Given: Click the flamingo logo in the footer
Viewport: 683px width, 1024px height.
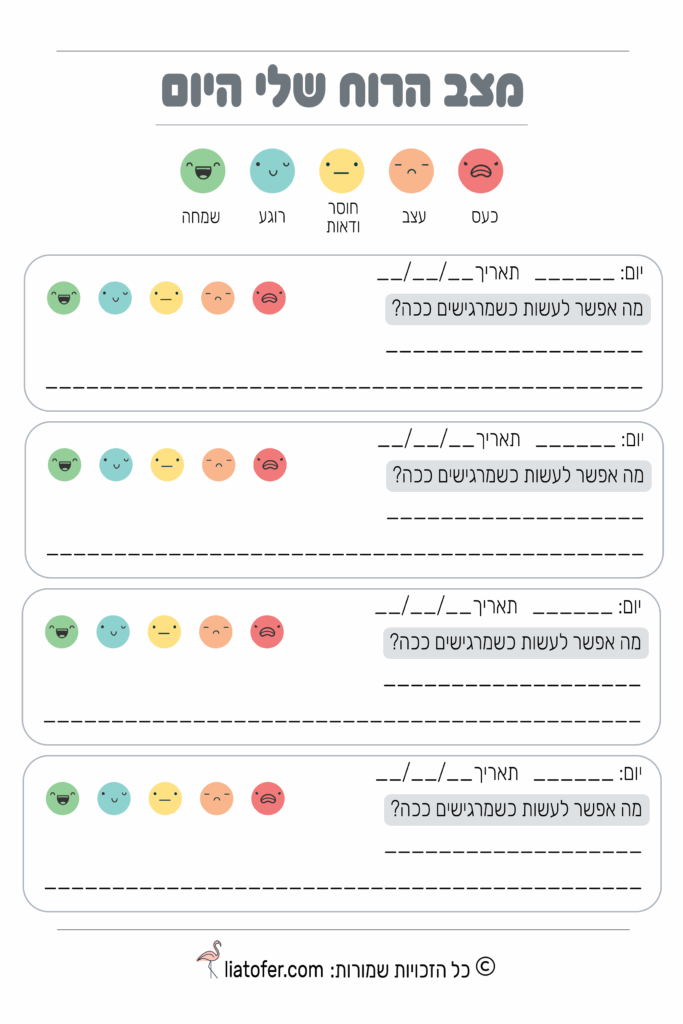Looking at the screenshot, I should click(x=209, y=960).
